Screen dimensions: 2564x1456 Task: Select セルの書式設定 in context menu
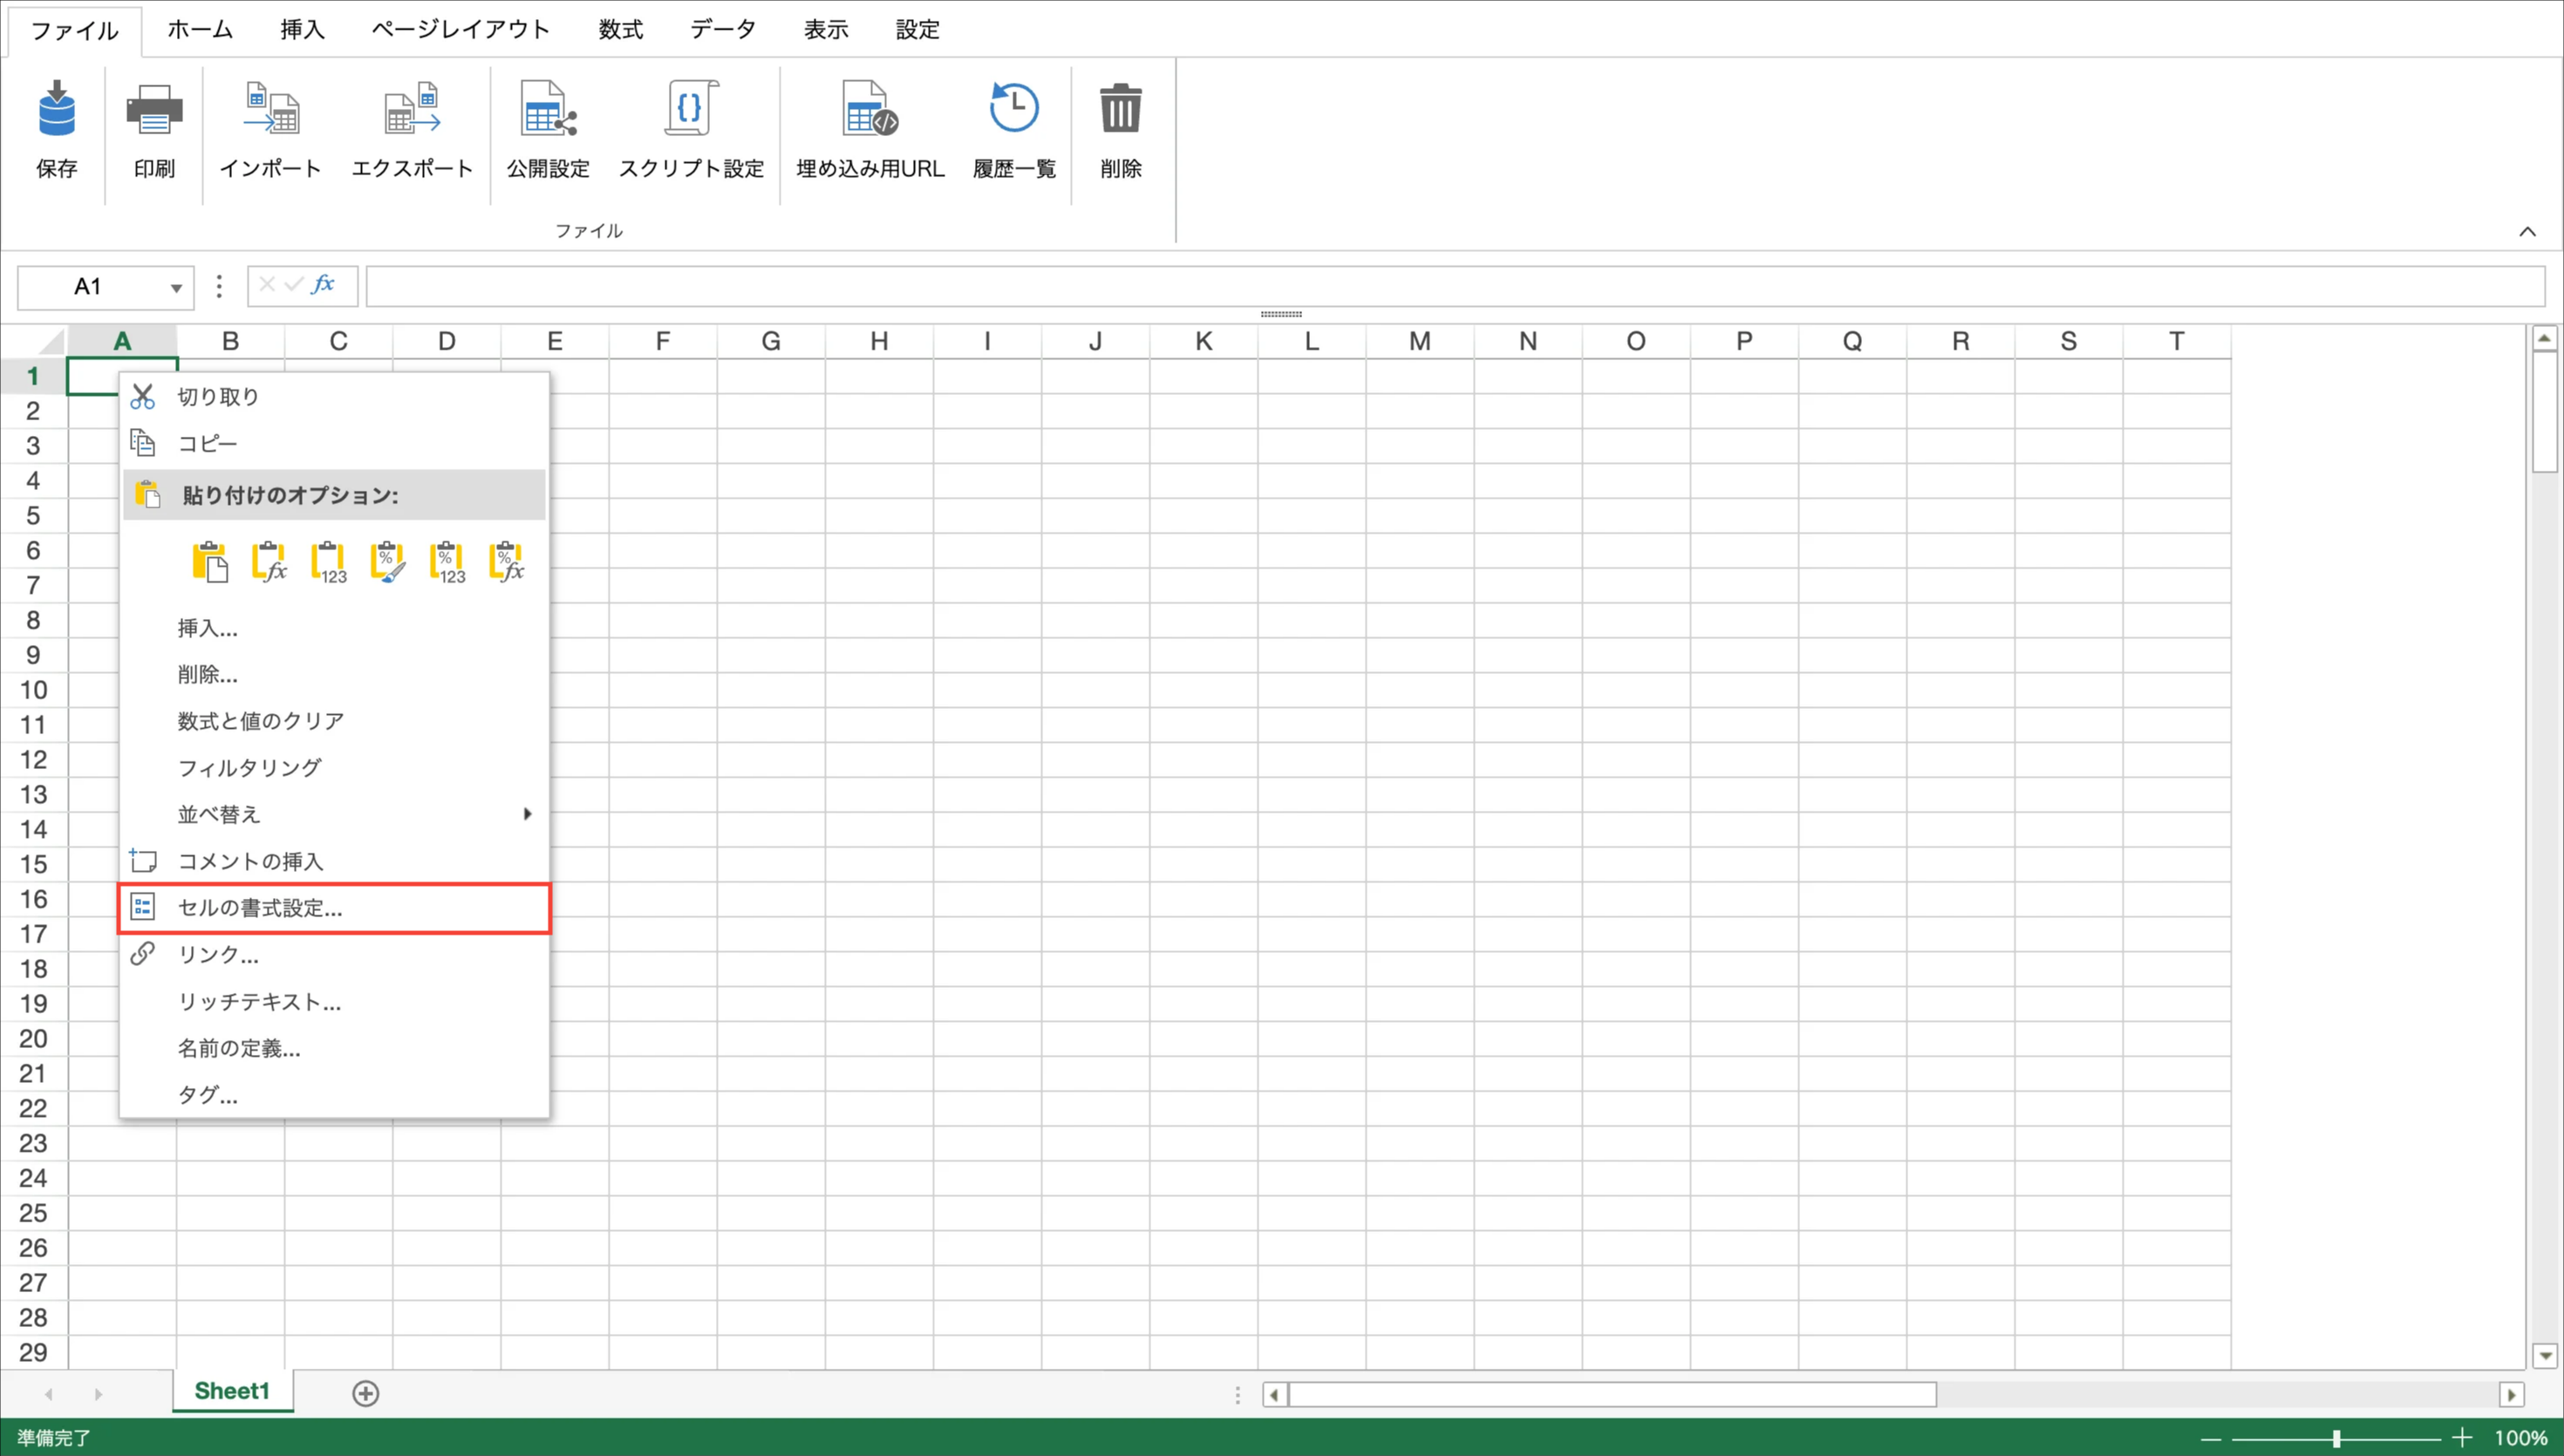pos(260,908)
